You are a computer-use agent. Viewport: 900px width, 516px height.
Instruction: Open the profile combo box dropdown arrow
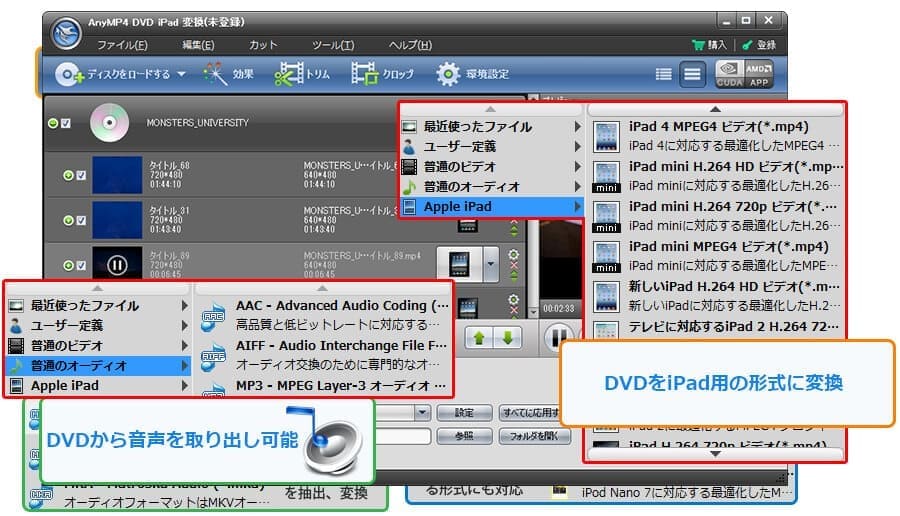pyautogui.click(x=422, y=413)
